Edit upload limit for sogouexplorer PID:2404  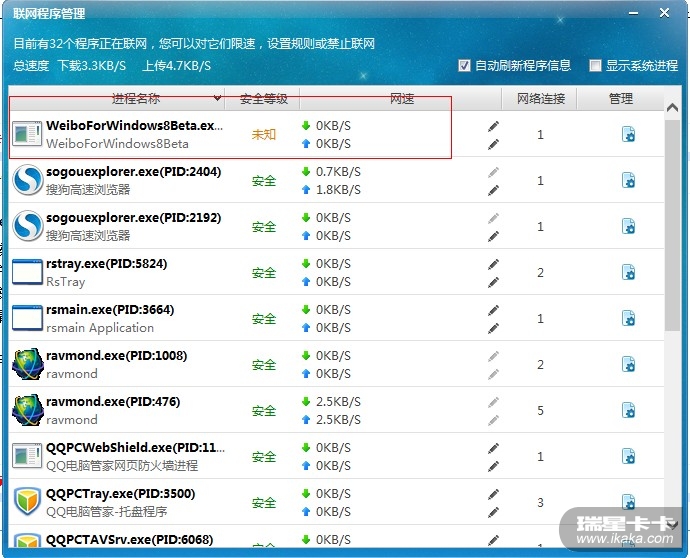coord(493,190)
